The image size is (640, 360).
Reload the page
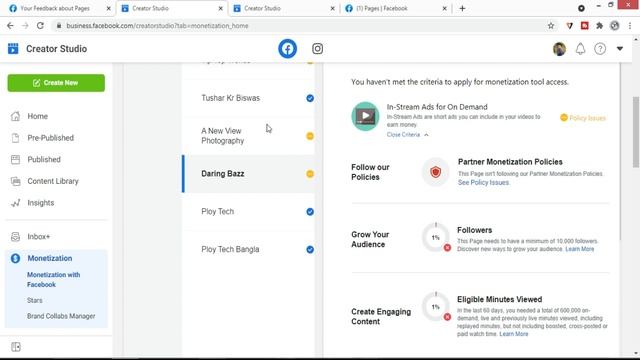40,26
